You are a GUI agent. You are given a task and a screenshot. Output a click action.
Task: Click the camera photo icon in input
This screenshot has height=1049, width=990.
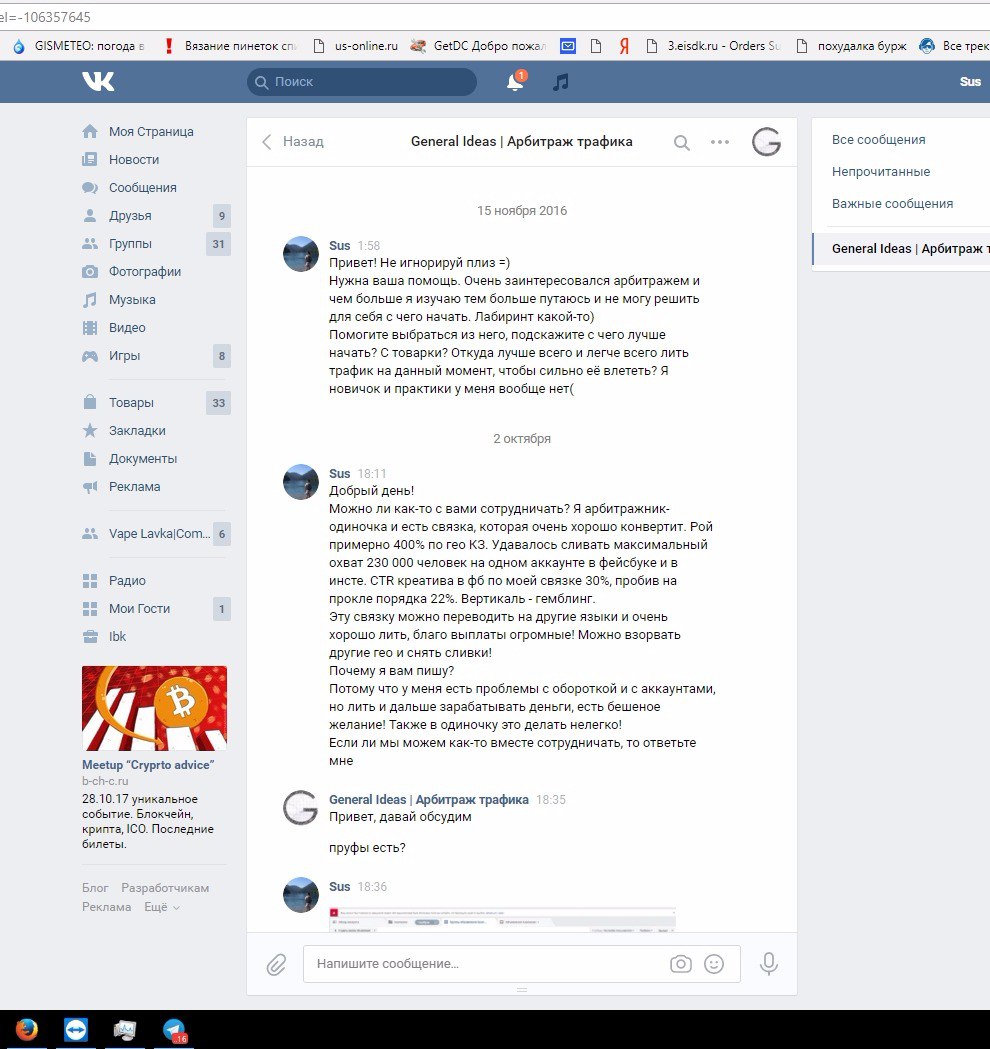point(681,964)
